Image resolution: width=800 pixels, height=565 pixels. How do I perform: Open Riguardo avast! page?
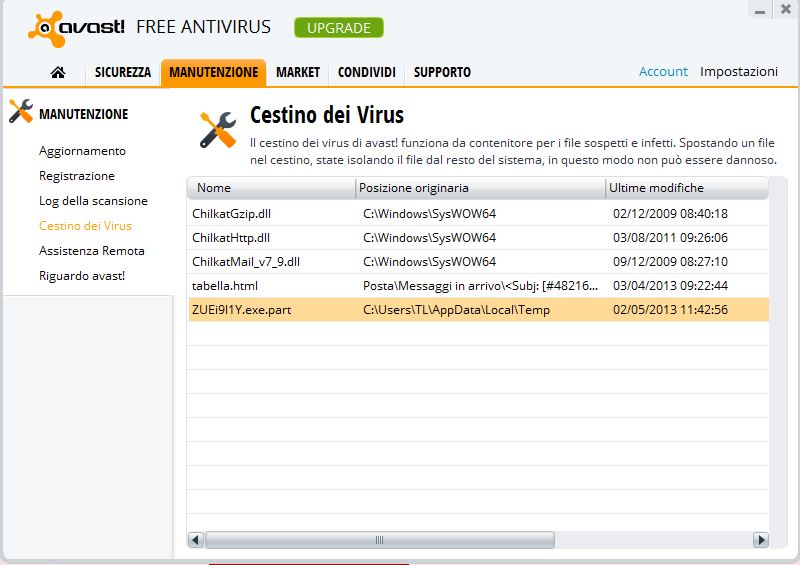82,276
